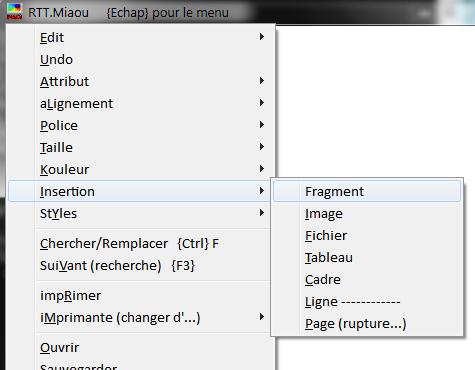Select Undo from the menu
Viewport: 475px width, 370px height.
(x=139, y=59)
